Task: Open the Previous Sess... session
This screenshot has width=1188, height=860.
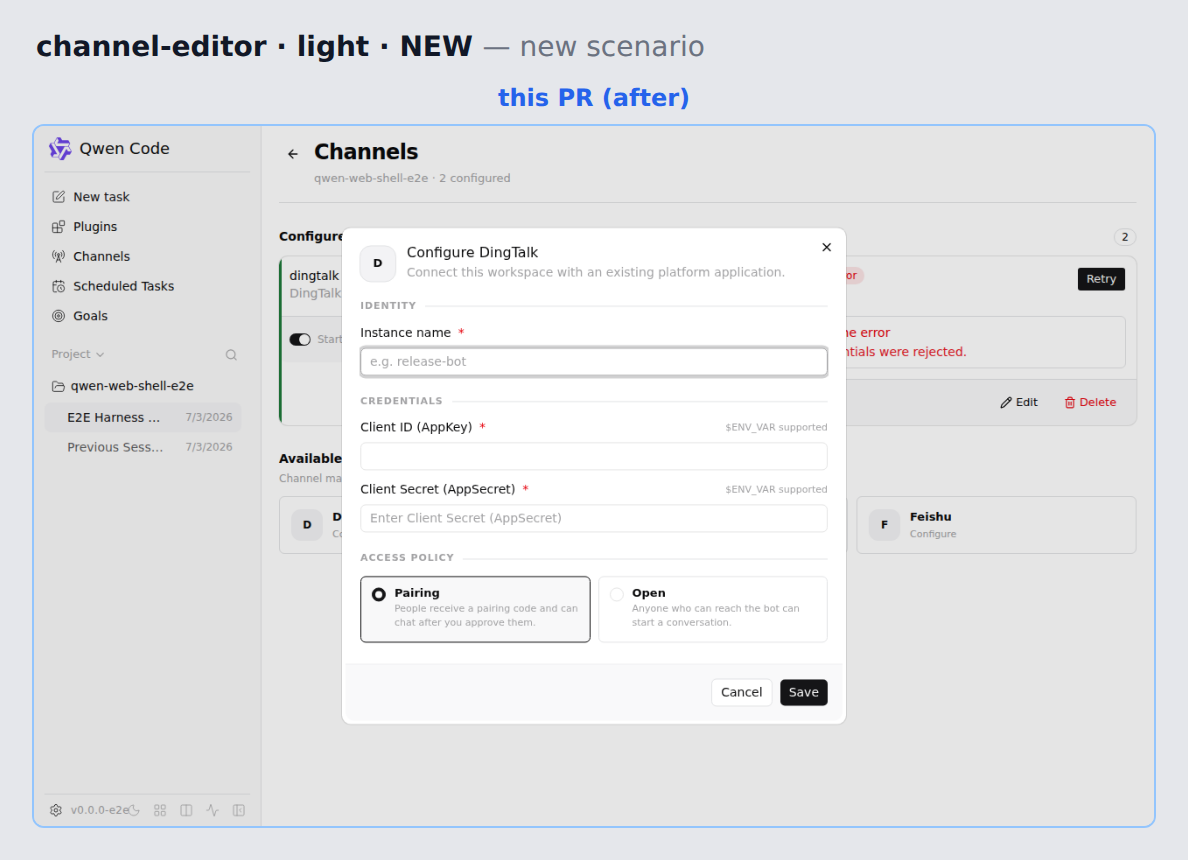Action: (x=142, y=447)
